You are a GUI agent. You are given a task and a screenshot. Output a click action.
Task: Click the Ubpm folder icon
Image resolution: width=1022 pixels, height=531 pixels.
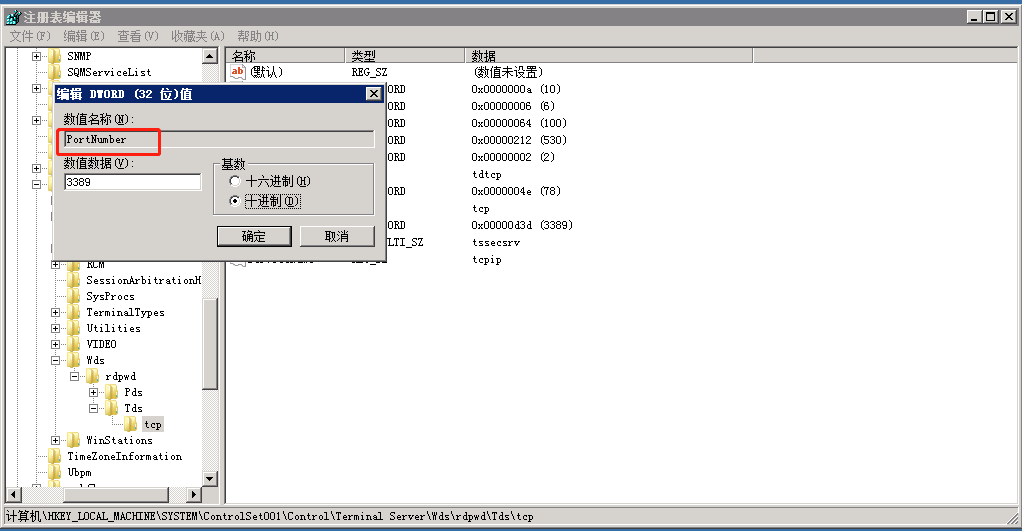tap(55, 472)
